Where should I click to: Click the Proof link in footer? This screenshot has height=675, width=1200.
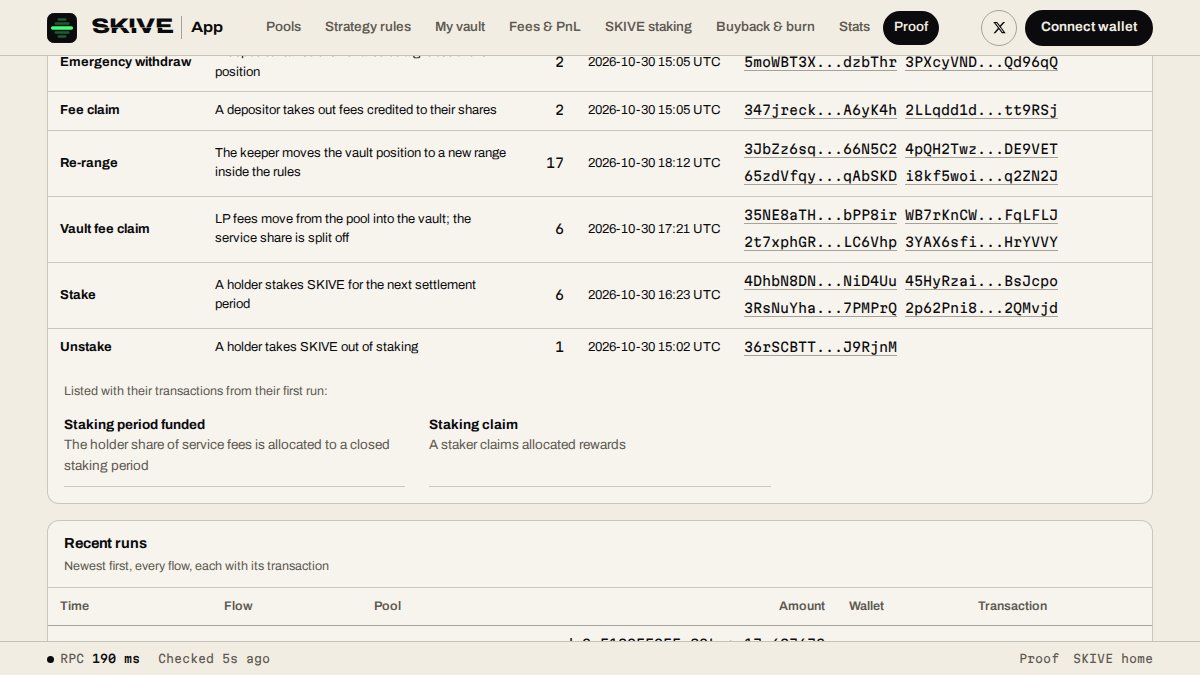[x=1039, y=659]
